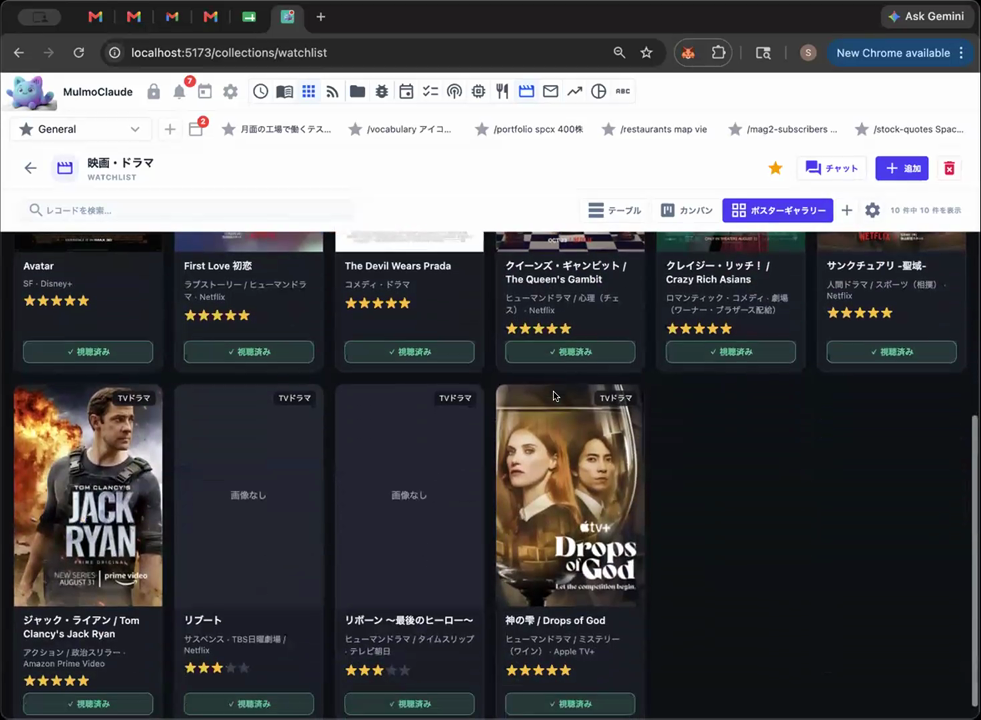Toggle 視聴済み on the リブート card

[x=249, y=704]
